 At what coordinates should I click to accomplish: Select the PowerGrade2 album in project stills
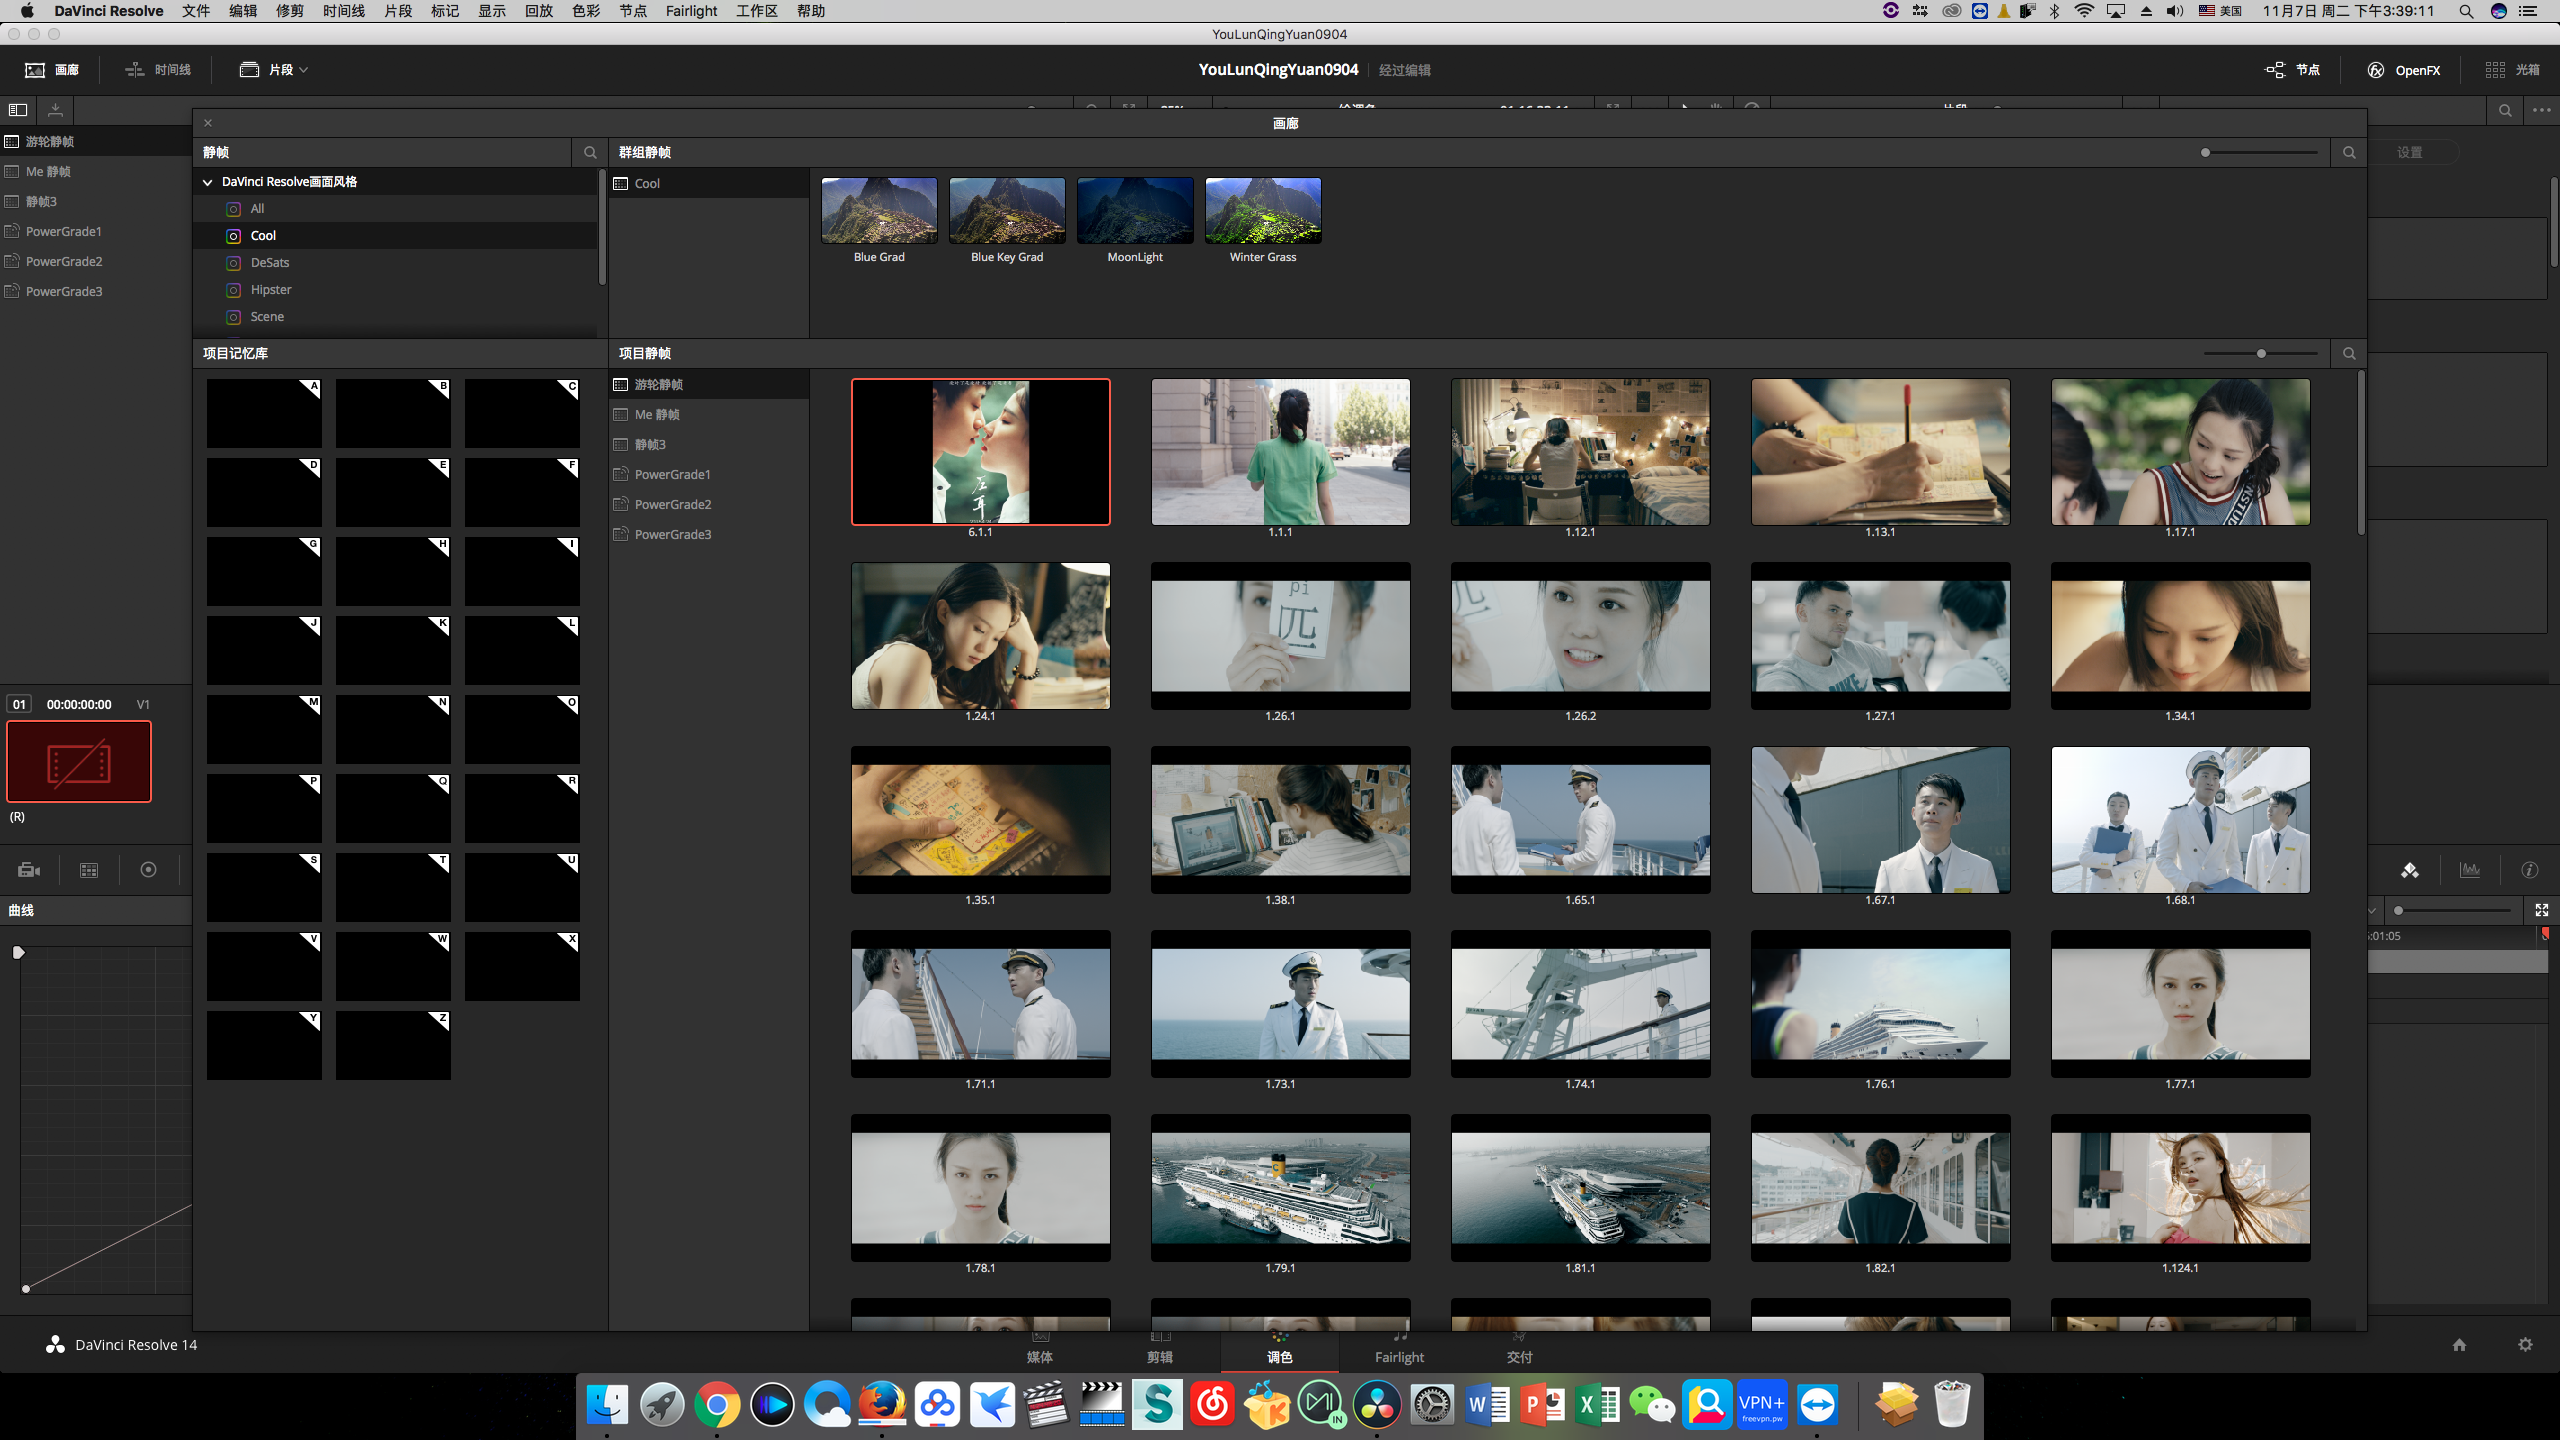(x=672, y=504)
